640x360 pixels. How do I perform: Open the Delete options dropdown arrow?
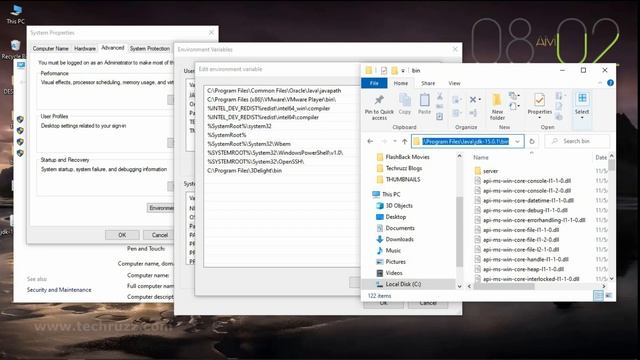point(480,99)
